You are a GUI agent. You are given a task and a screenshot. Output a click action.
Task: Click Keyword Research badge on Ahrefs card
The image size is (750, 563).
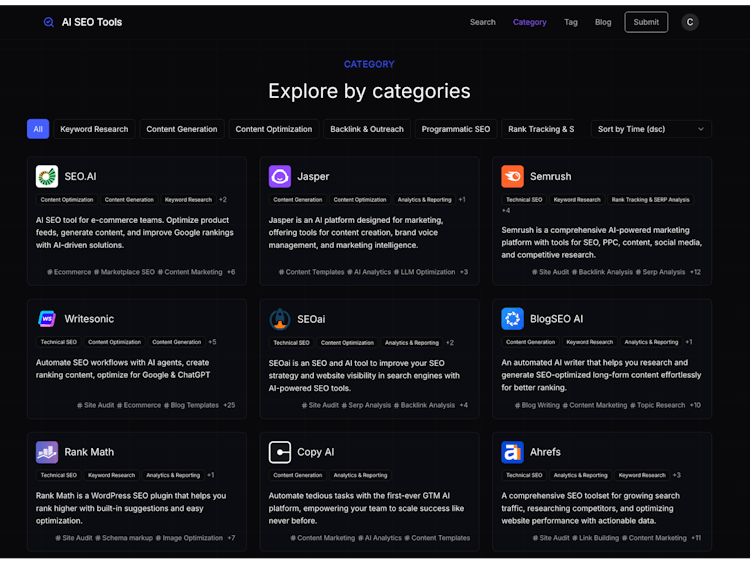pos(642,475)
